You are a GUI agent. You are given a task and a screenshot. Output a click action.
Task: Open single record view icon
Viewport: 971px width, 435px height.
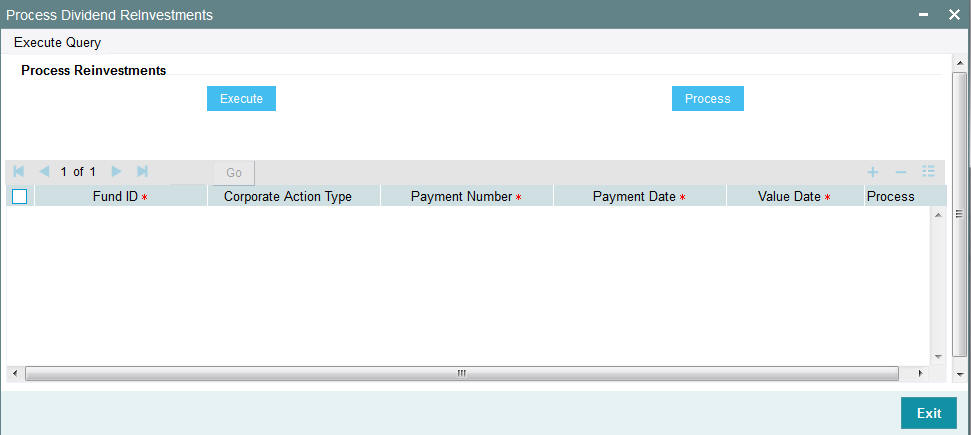tap(928, 172)
